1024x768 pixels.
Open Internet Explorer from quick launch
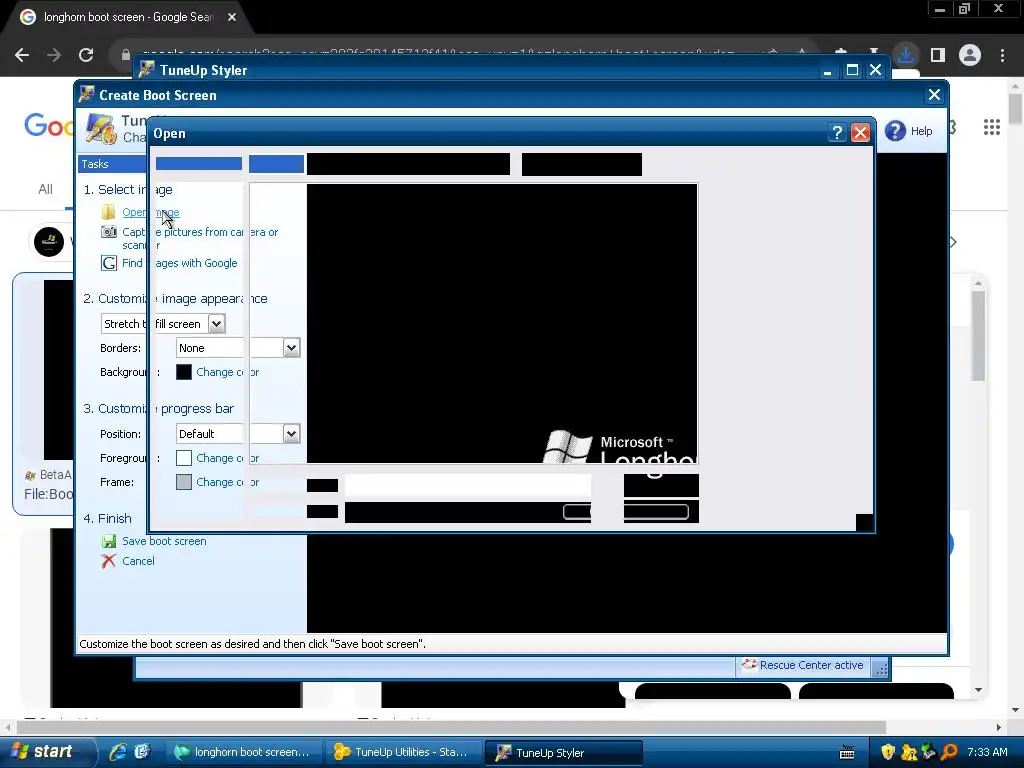(x=118, y=752)
